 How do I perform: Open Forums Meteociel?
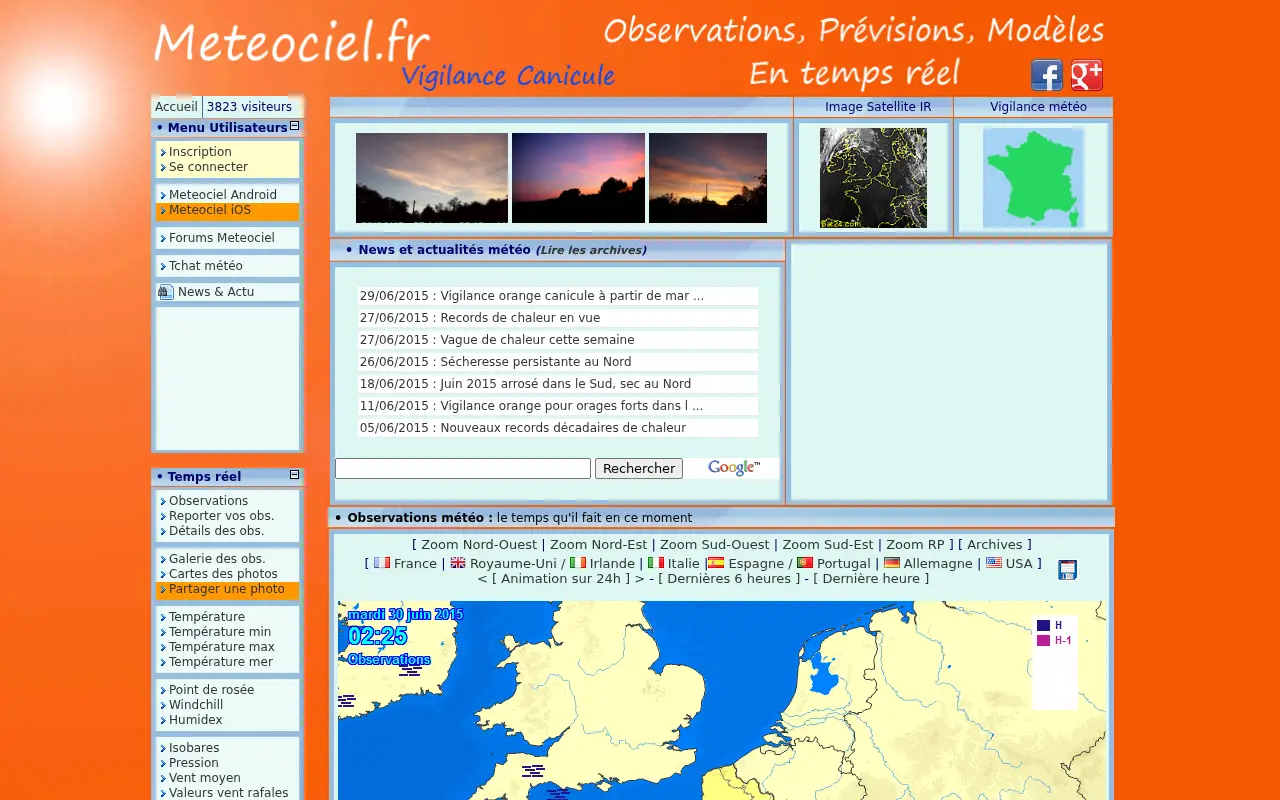pyautogui.click(x=222, y=238)
